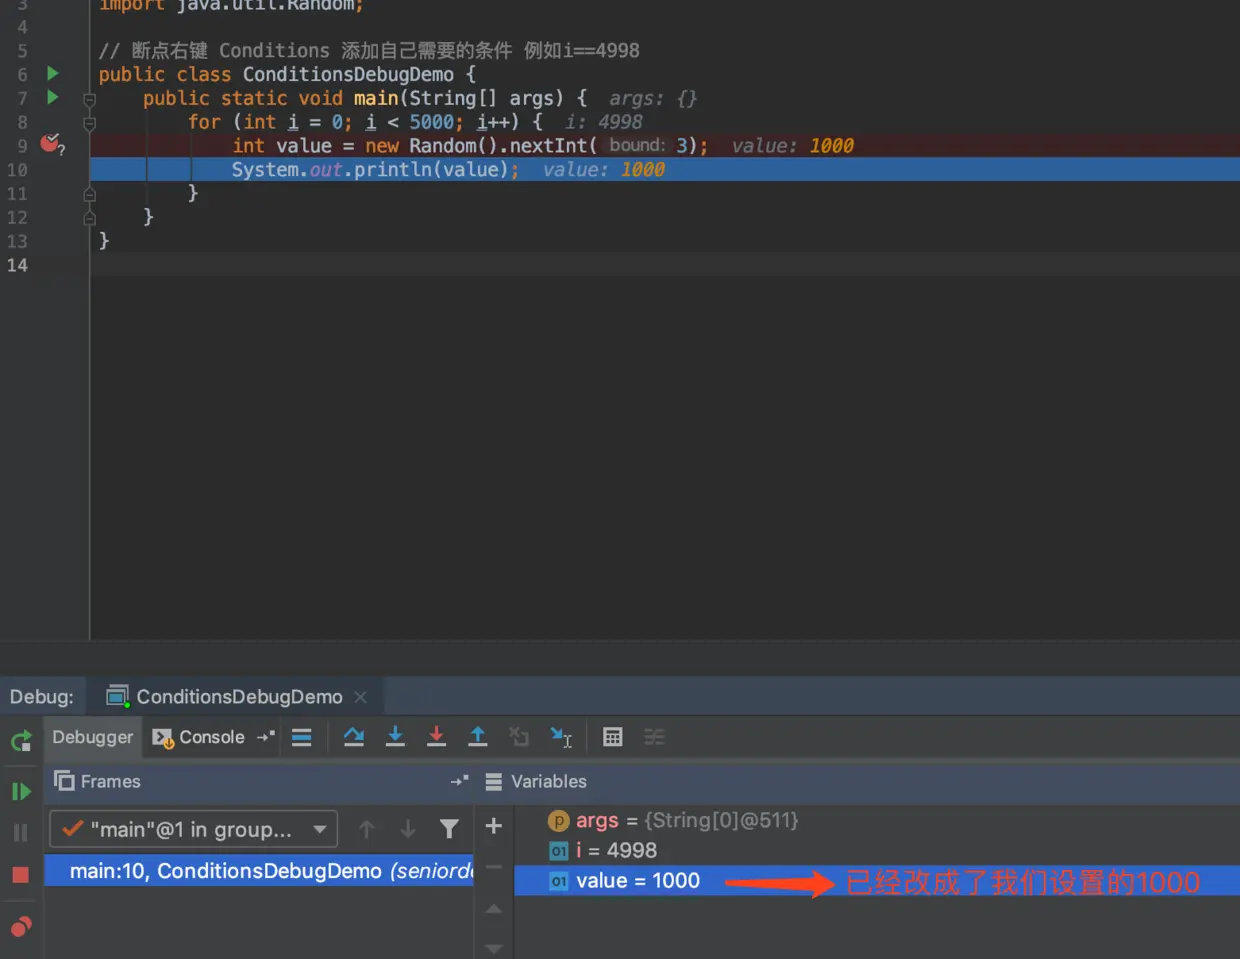Viewport: 1240px width, 959px height.
Task: Switch to the Debugger tab
Action: [92, 737]
